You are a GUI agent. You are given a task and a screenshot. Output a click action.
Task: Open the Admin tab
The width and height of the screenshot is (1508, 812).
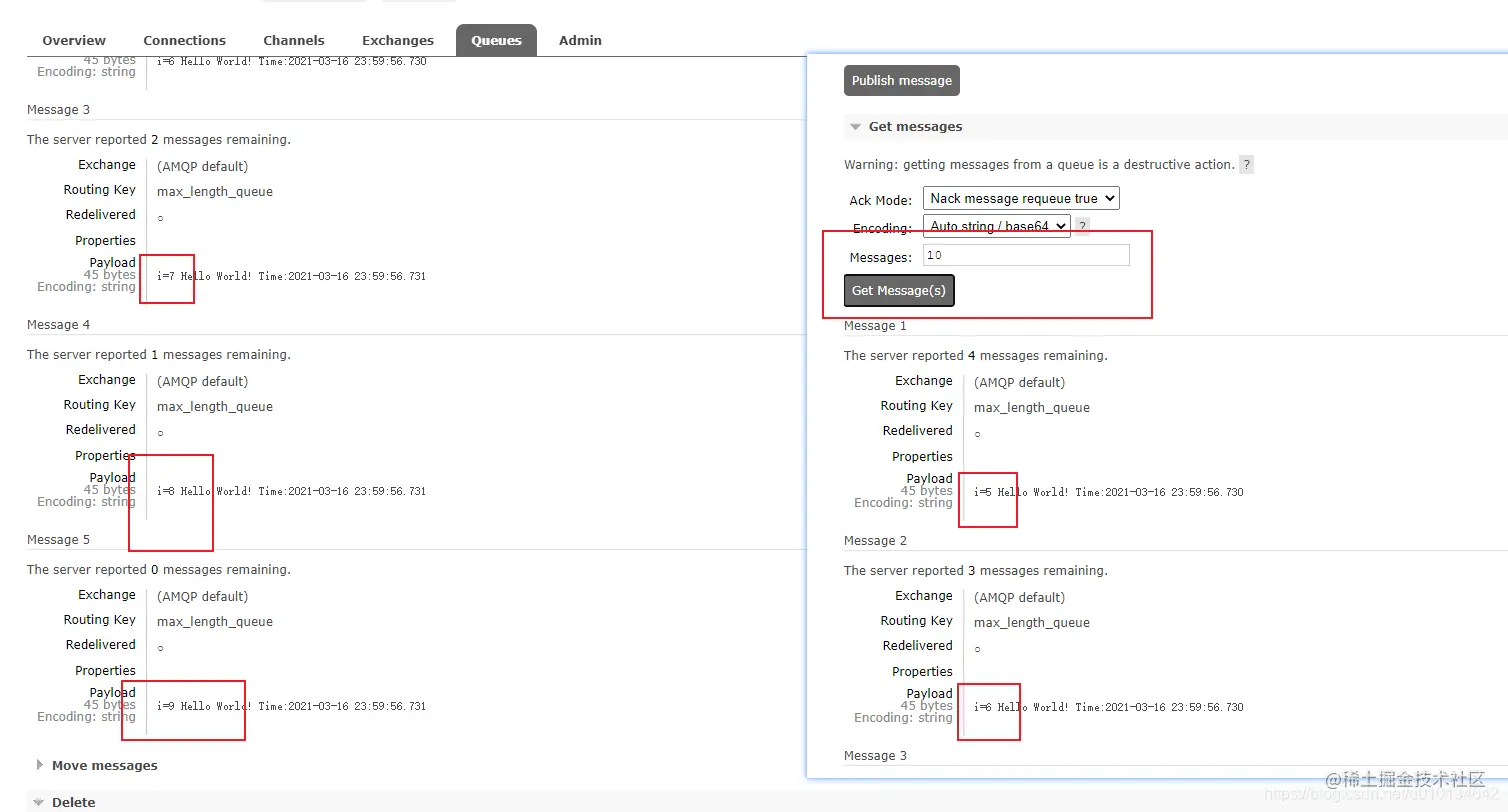point(580,41)
